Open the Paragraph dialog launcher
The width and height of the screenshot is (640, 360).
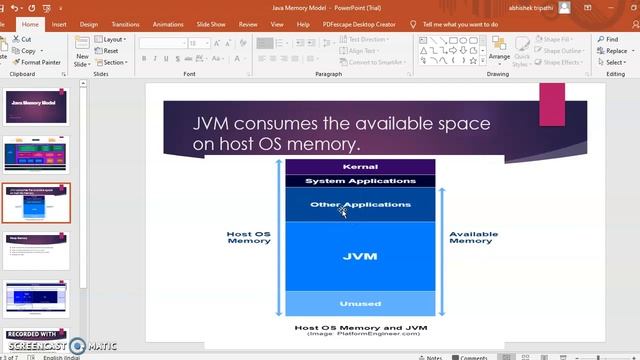click(x=409, y=74)
